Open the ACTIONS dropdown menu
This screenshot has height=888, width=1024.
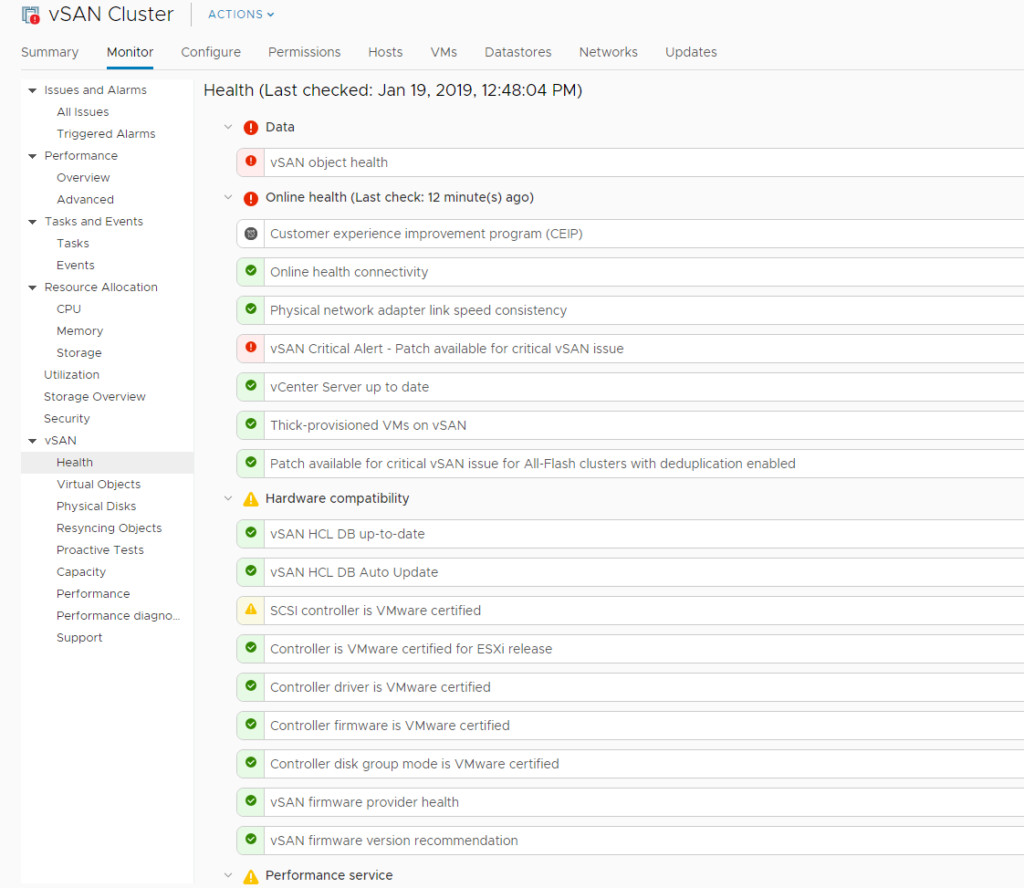click(x=241, y=14)
